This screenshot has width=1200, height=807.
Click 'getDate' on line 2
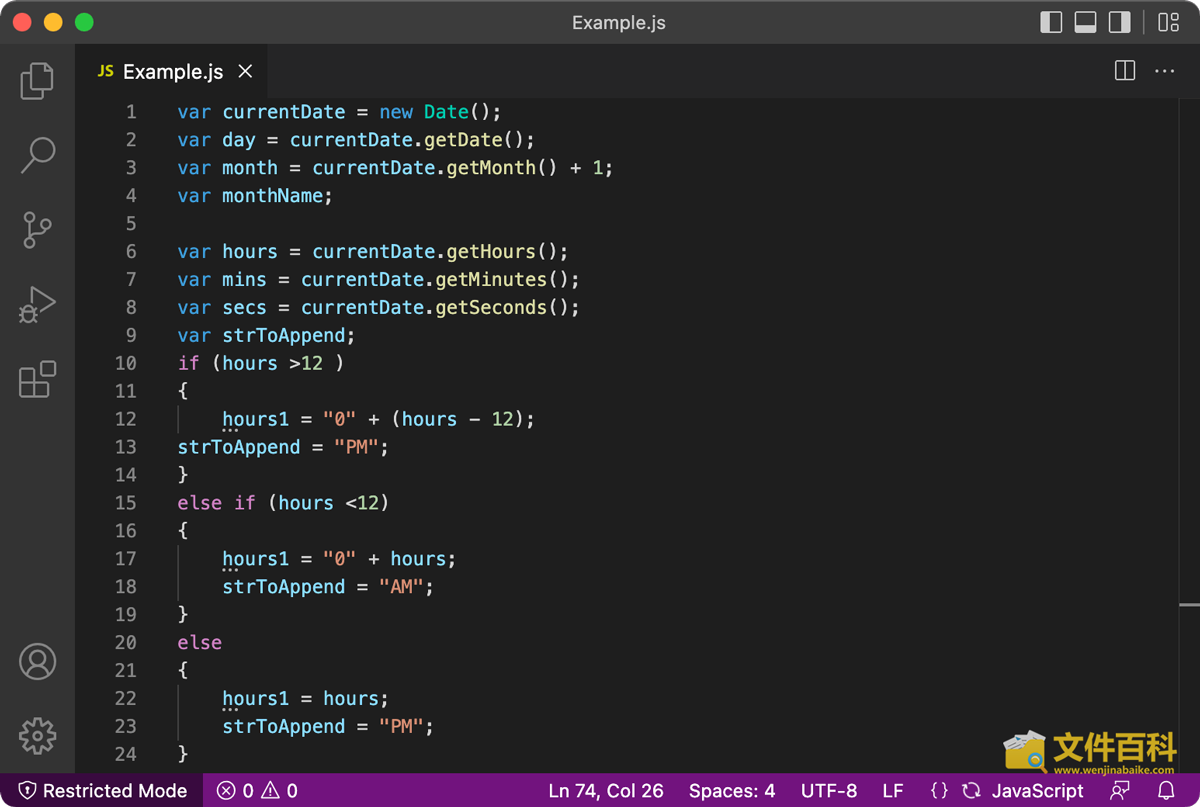(463, 140)
